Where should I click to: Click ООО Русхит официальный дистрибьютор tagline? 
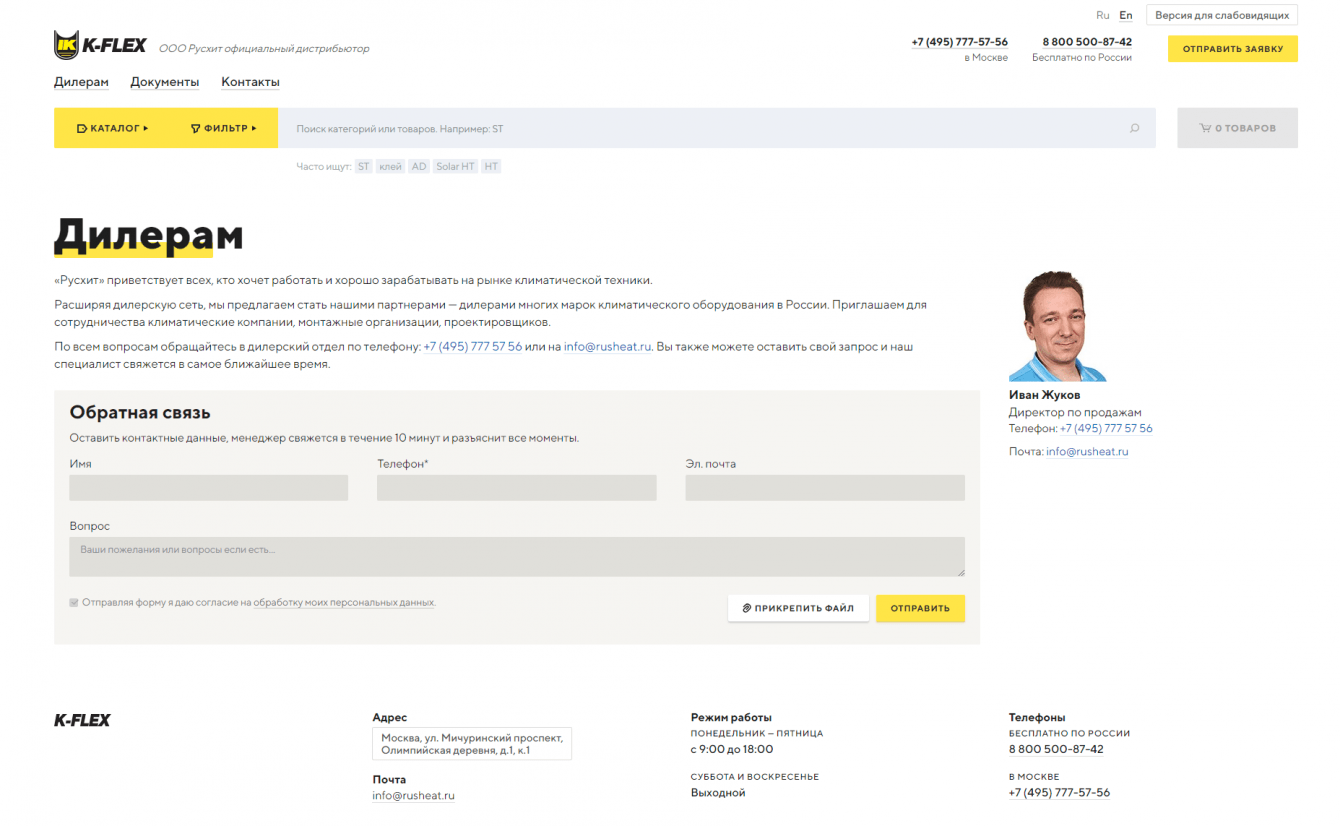click(x=264, y=49)
